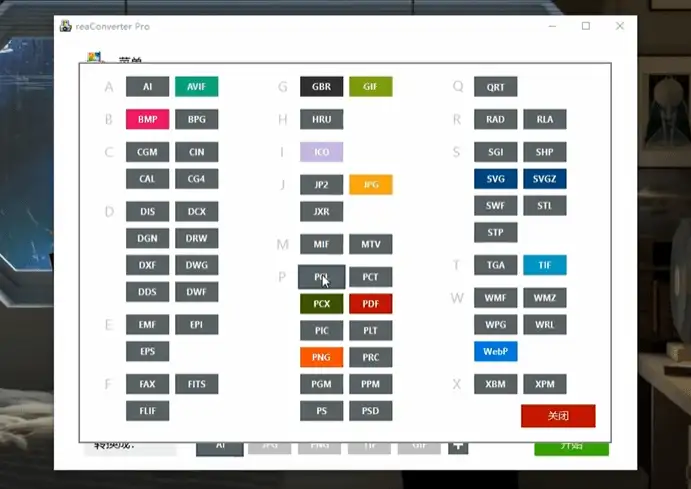This screenshot has height=489, width=691.
Task: Pick the orange JPG format button
Action: (x=370, y=185)
